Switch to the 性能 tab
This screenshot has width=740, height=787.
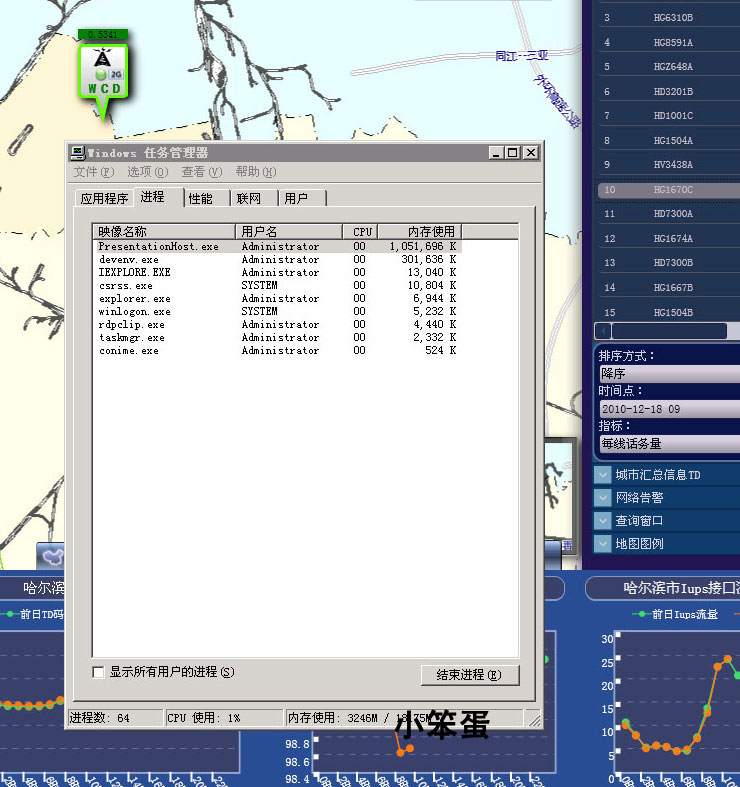pyautogui.click(x=207, y=198)
